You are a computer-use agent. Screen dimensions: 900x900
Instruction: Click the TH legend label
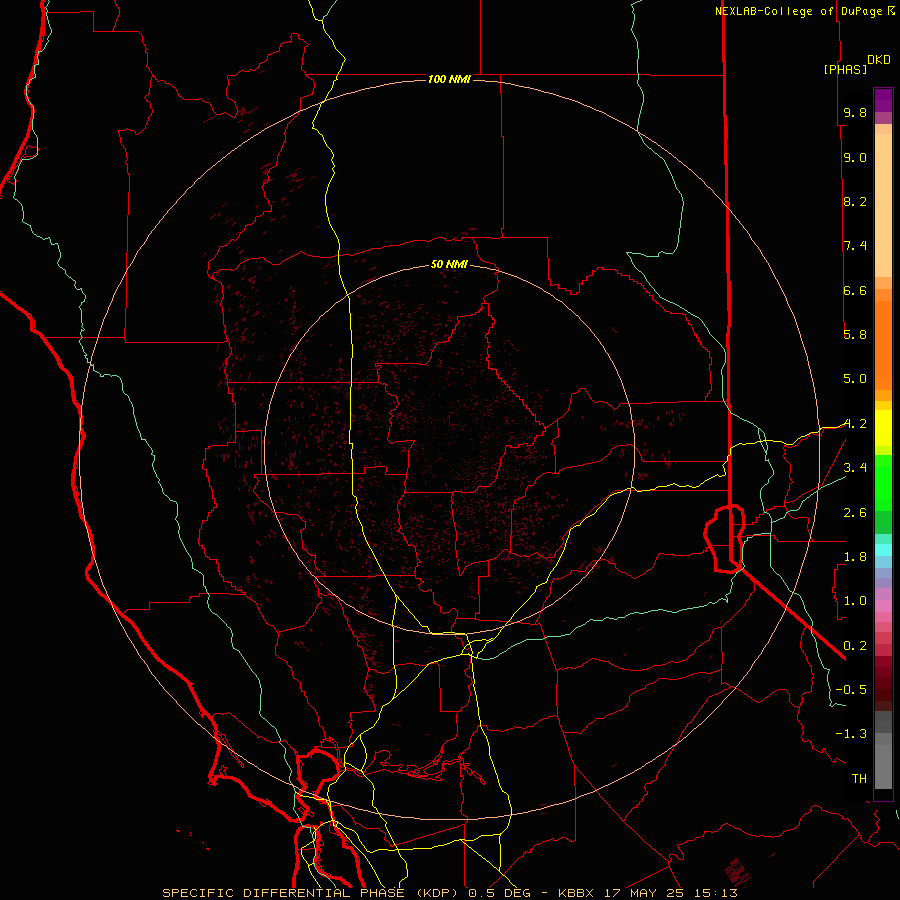click(x=859, y=779)
